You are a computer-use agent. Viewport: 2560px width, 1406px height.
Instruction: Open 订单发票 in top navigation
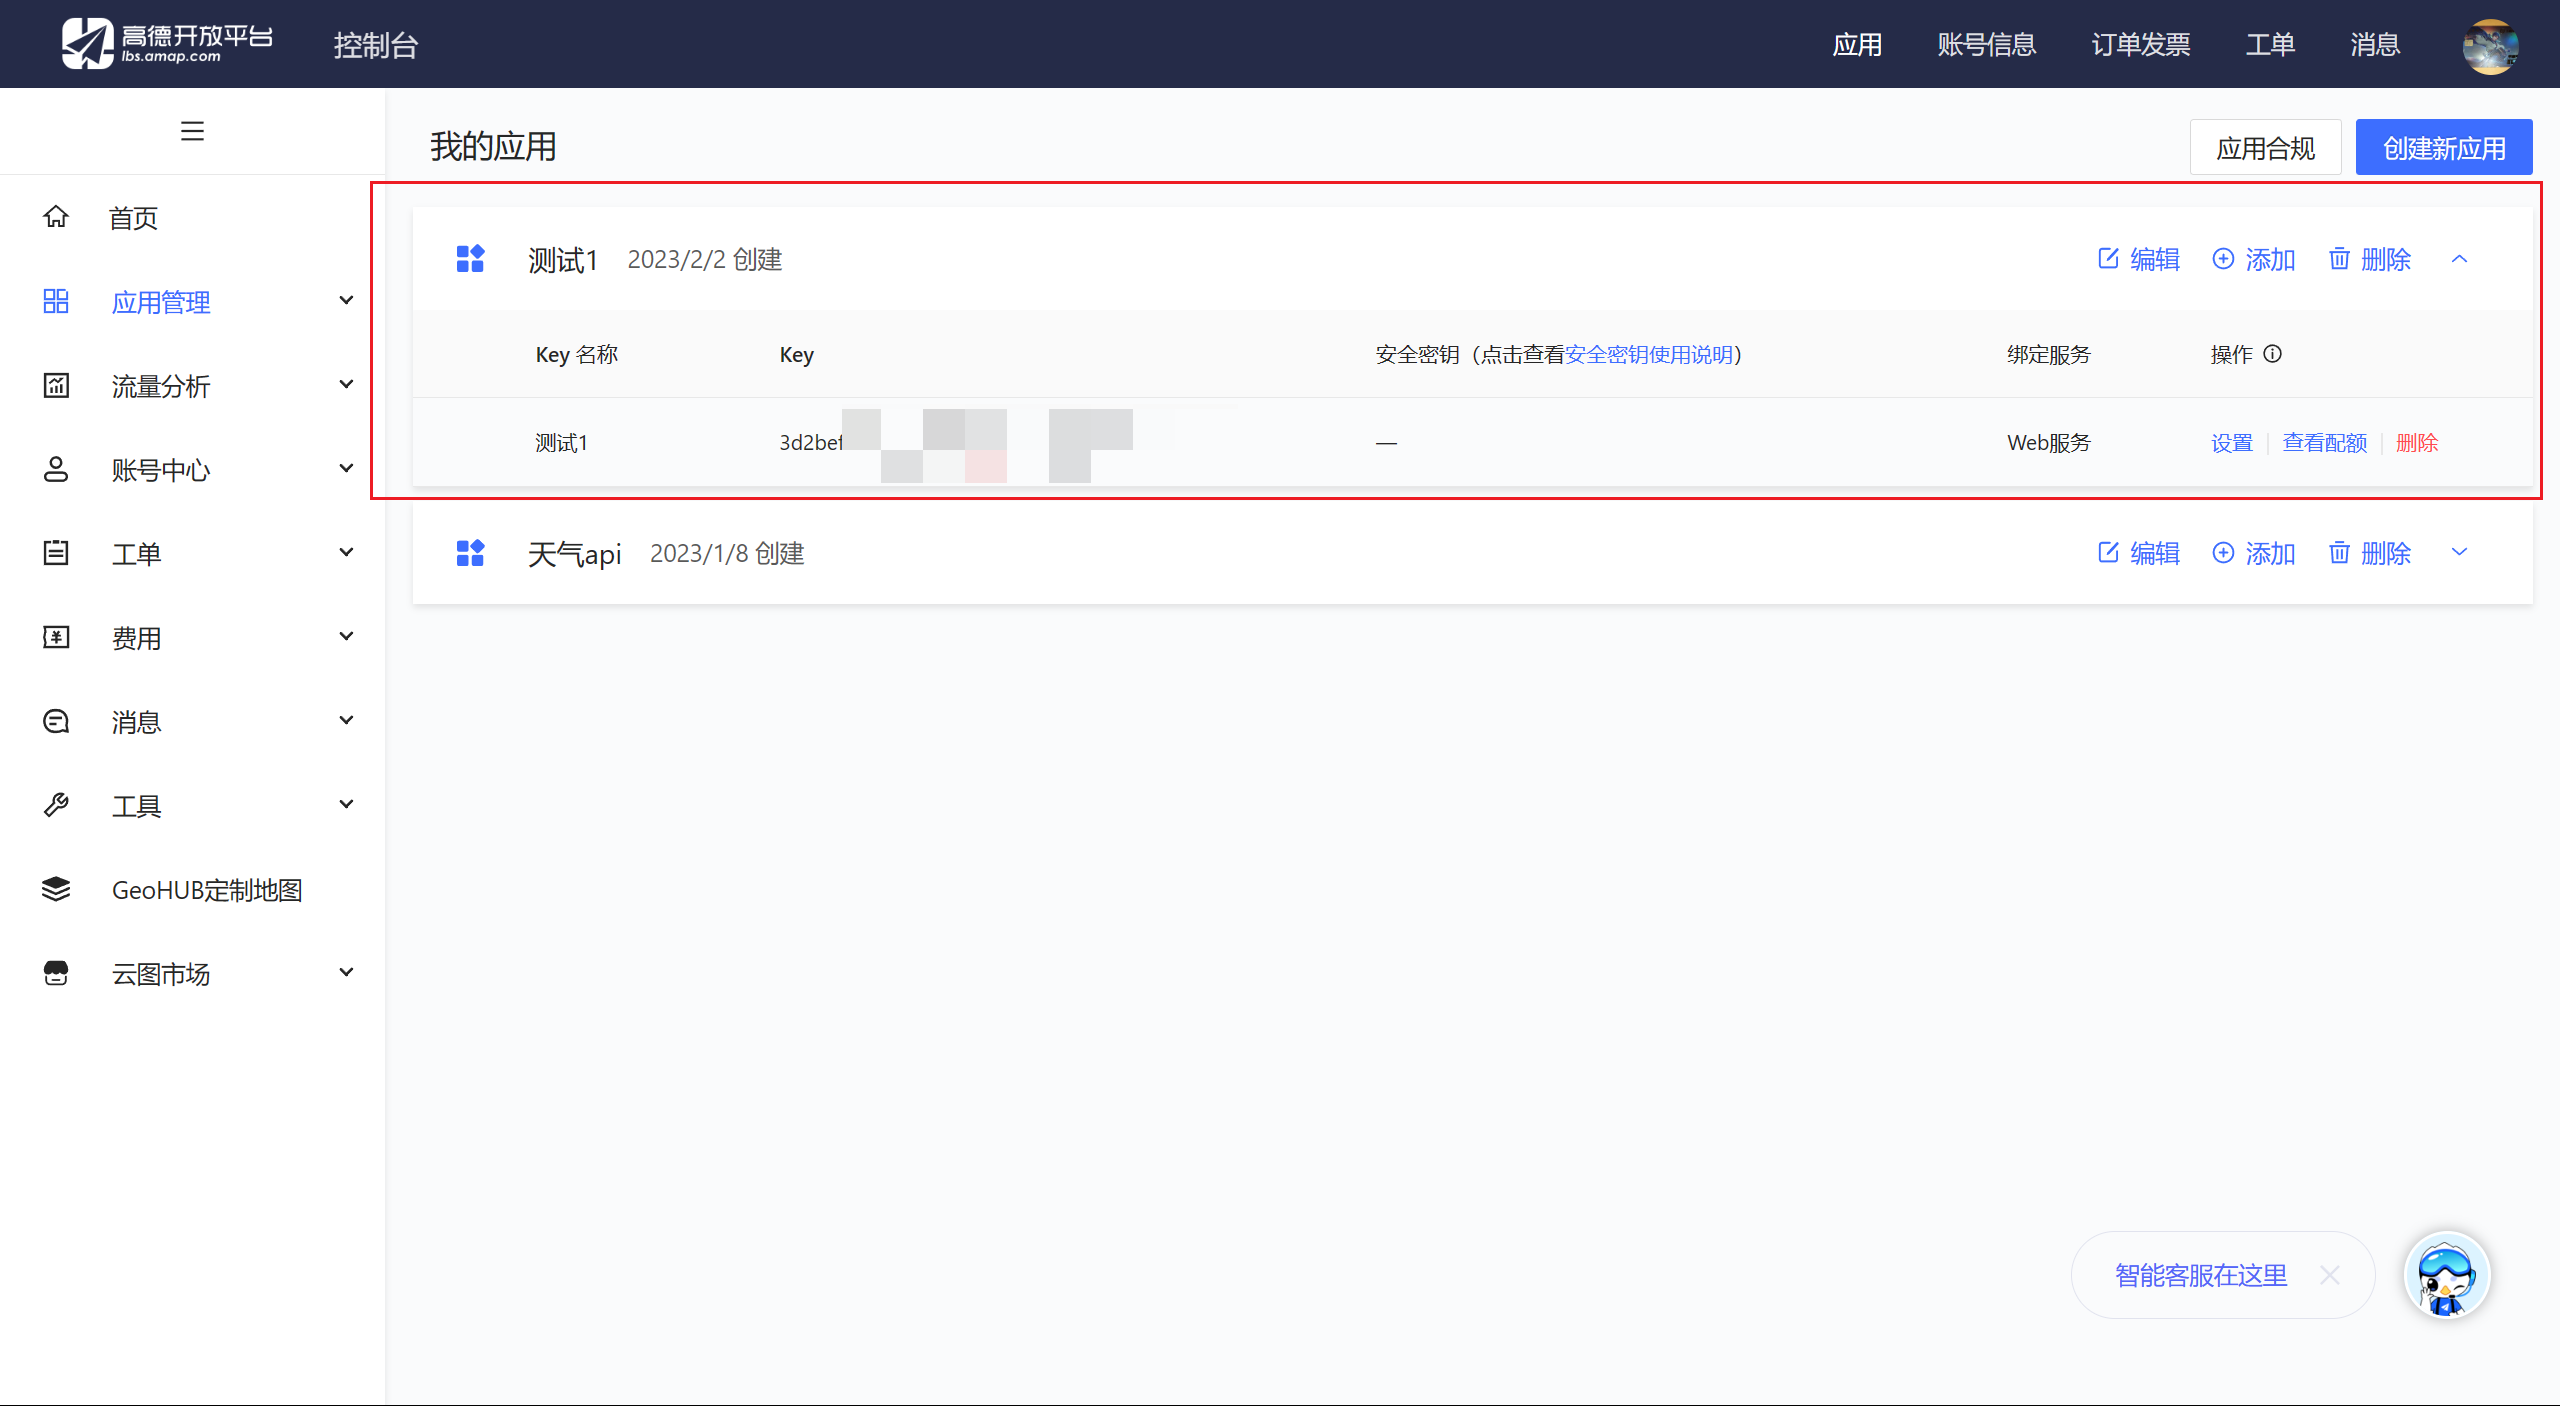tap(2140, 45)
